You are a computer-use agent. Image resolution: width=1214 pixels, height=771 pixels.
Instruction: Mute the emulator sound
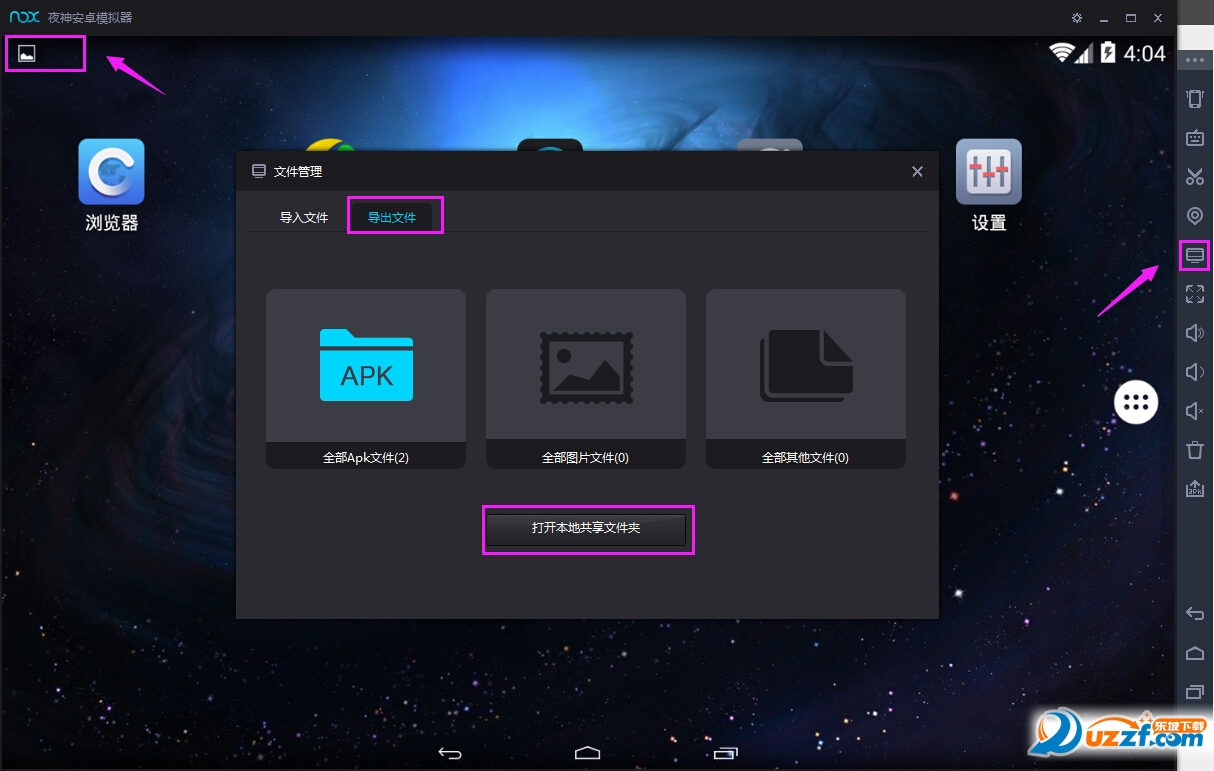point(1194,411)
